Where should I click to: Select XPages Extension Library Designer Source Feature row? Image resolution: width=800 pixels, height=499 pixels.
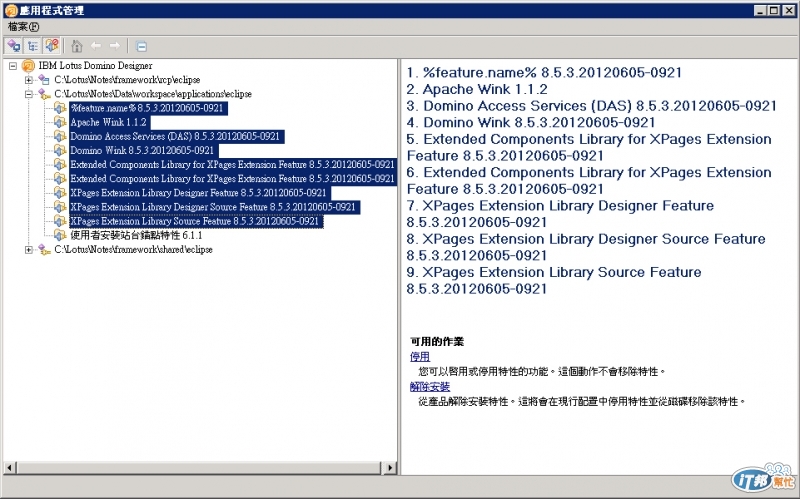(x=214, y=207)
